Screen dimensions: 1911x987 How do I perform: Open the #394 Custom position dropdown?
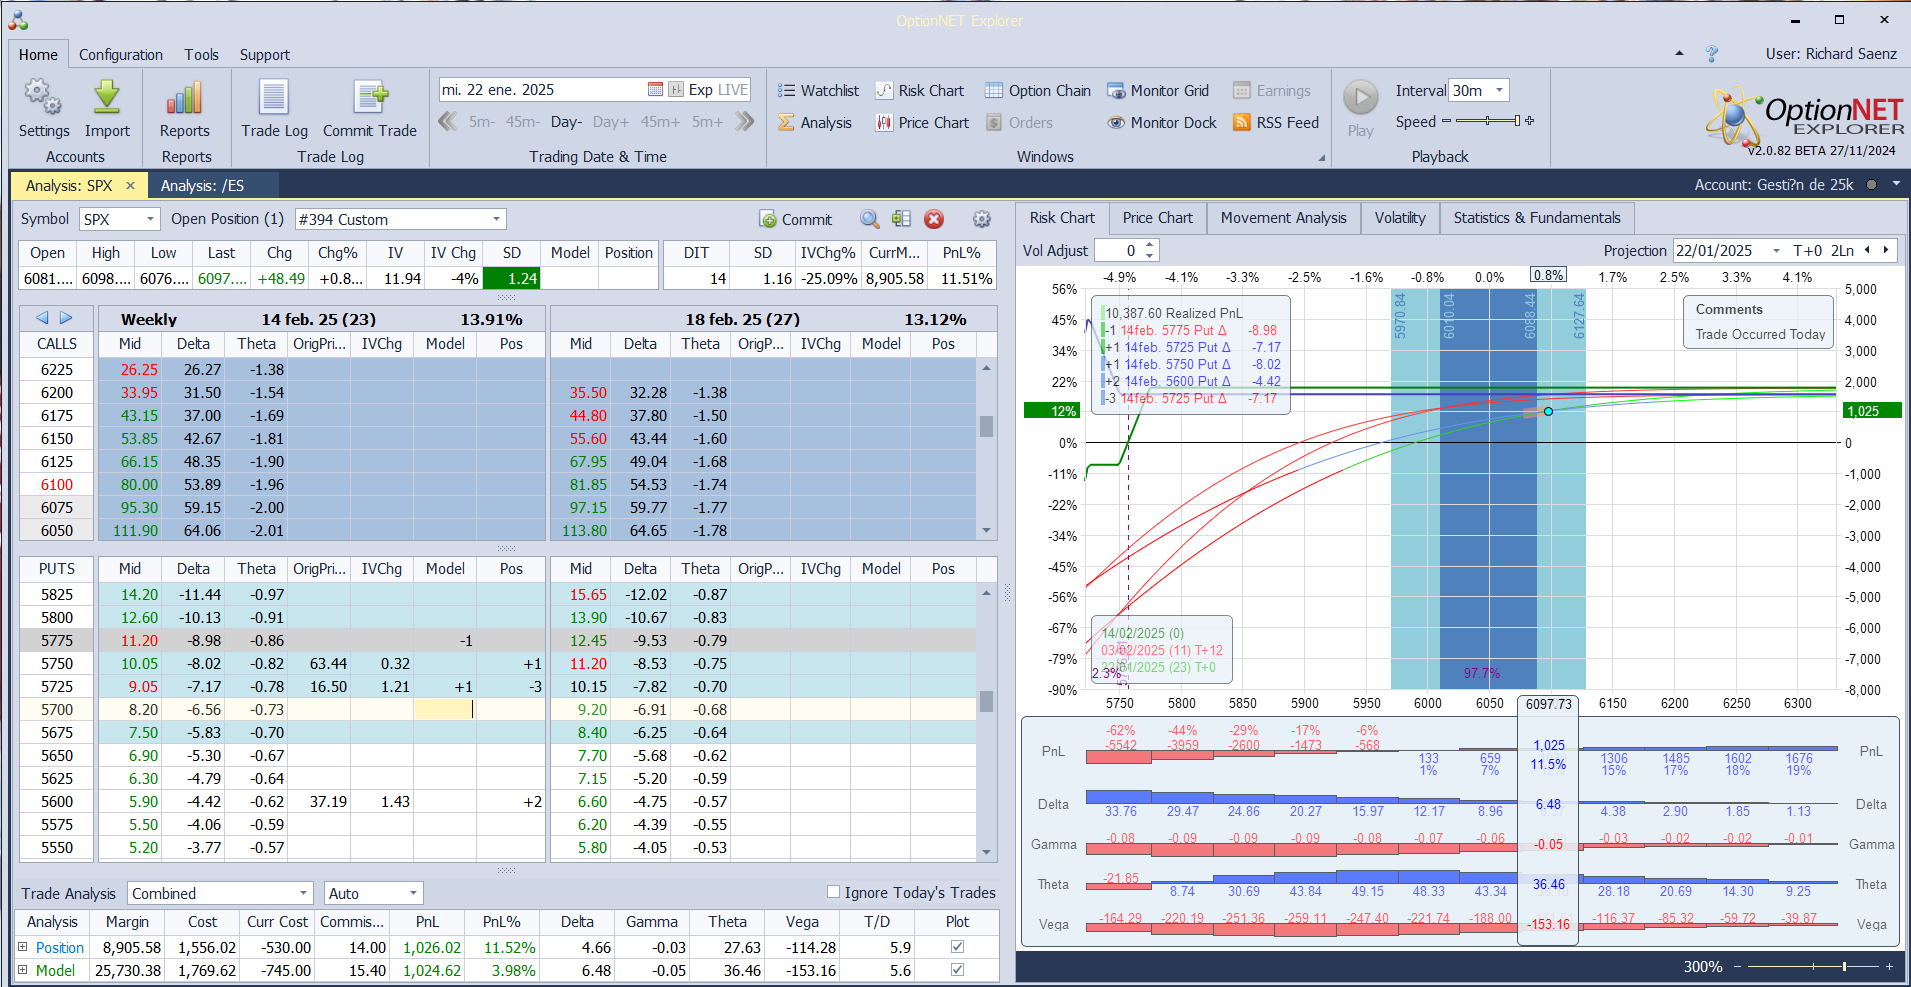[496, 219]
